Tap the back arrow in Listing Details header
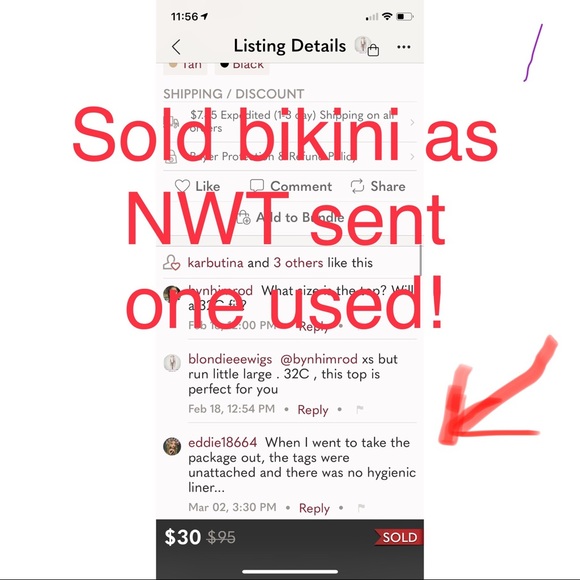The height and width of the screenshot is (580, 580). [x=176, y=47]
